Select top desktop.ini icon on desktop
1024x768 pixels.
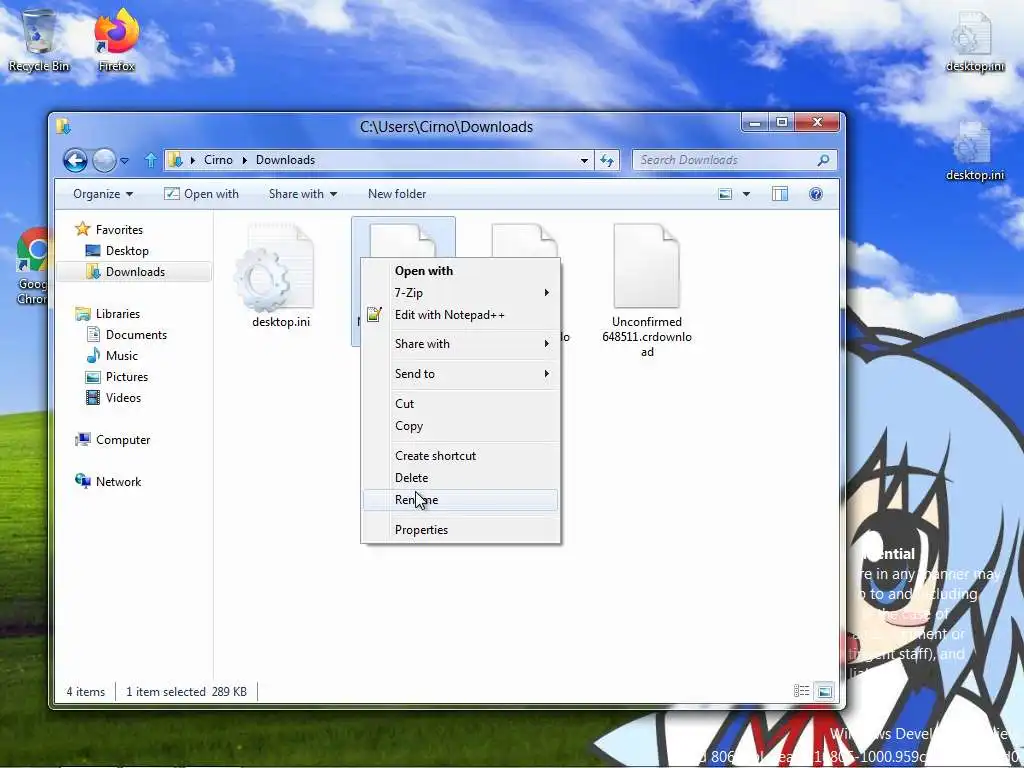[x=974, y=40]
